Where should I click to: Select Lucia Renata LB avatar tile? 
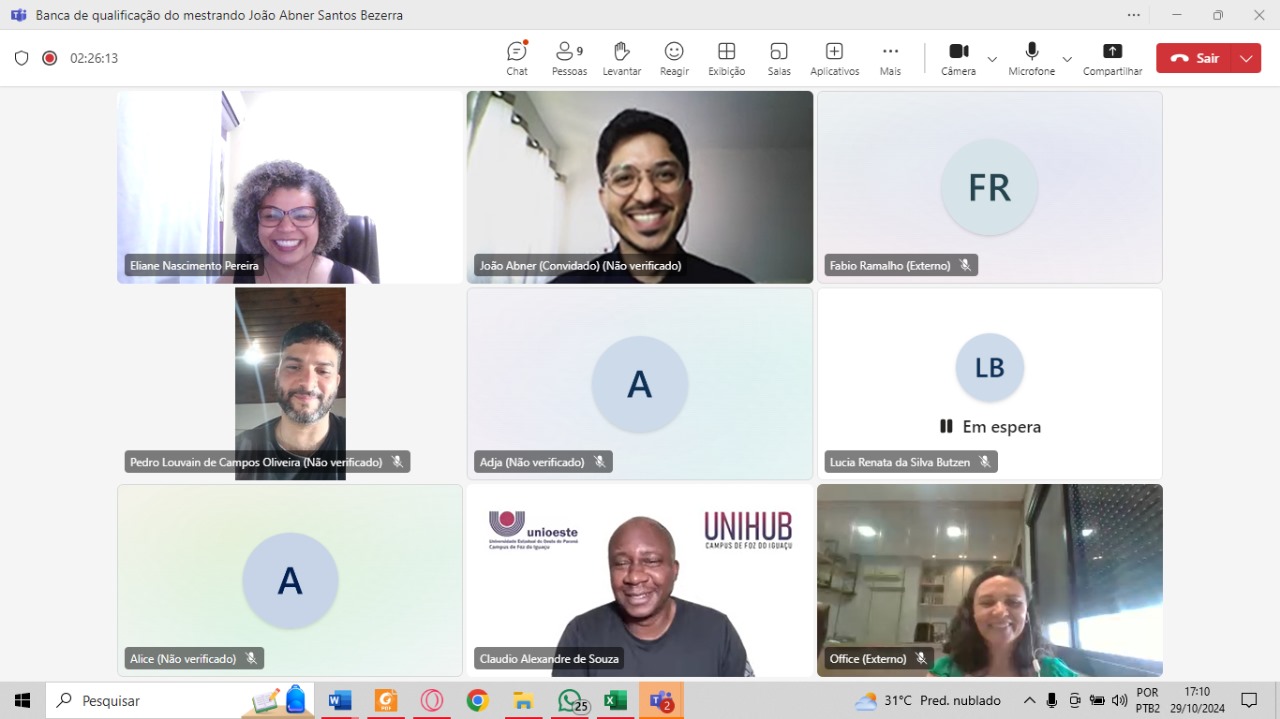990,384
